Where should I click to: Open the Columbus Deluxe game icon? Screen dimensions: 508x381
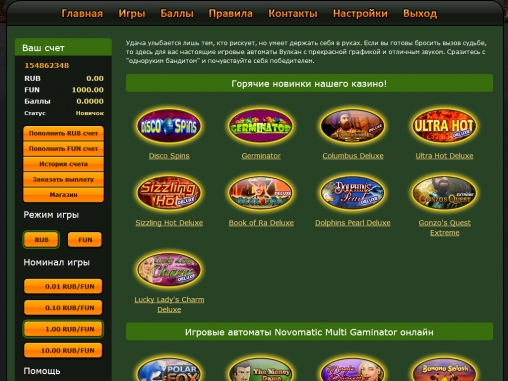tap(353, 126)
